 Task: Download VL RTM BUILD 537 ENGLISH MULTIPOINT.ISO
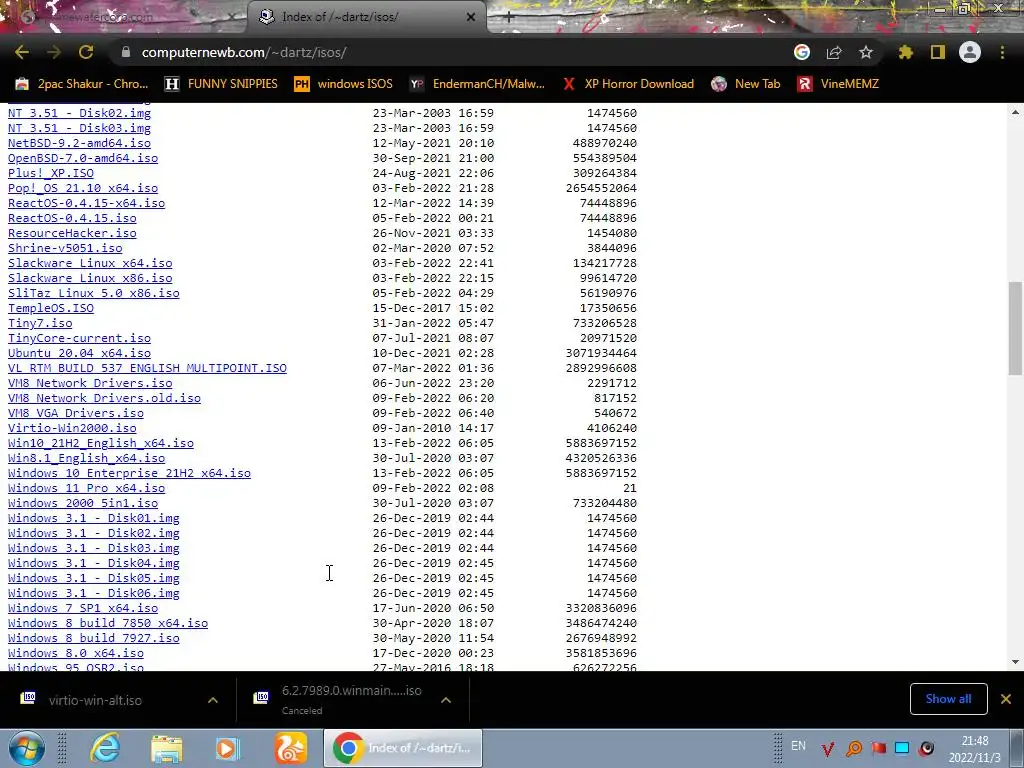tap(147, 368)
